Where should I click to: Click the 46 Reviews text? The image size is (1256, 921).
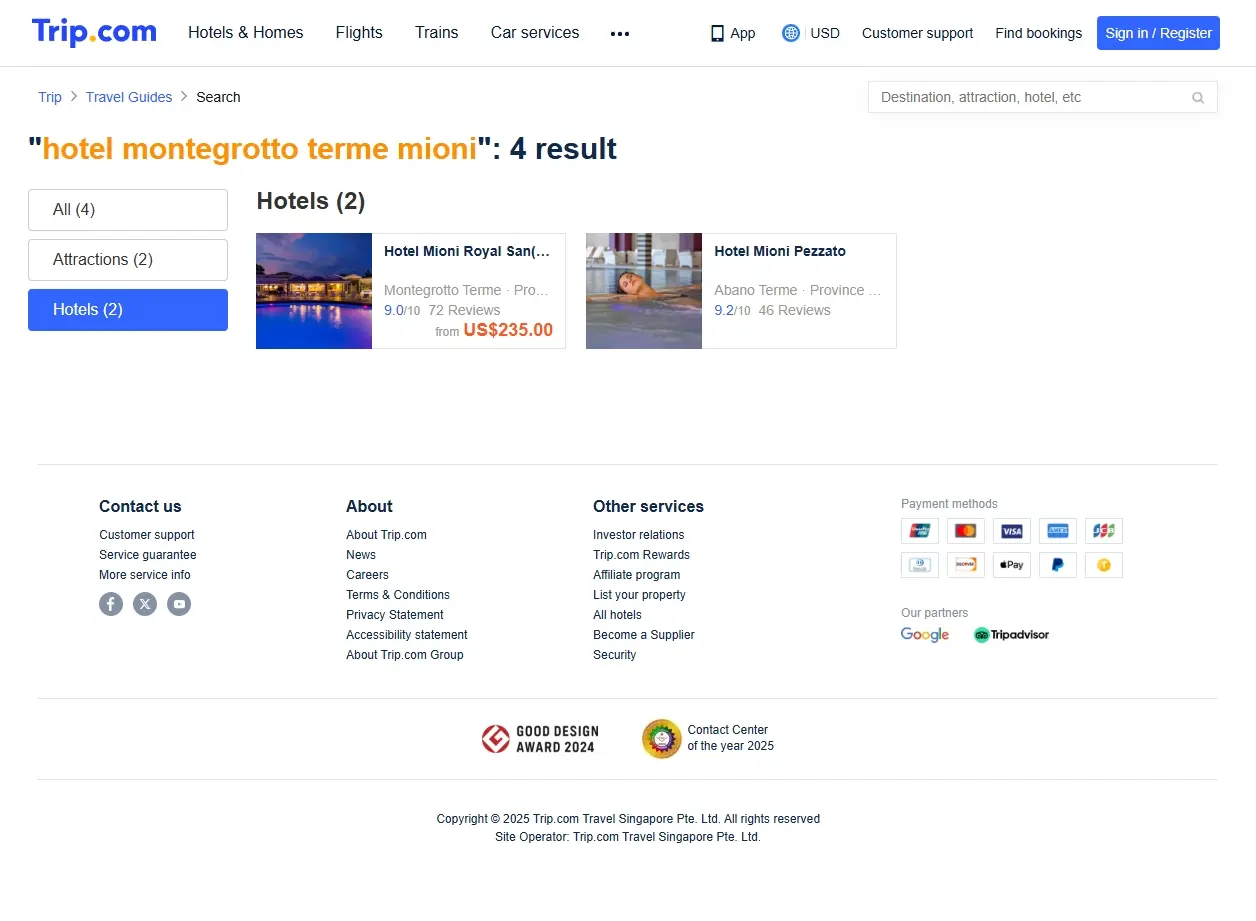[794, 310]
